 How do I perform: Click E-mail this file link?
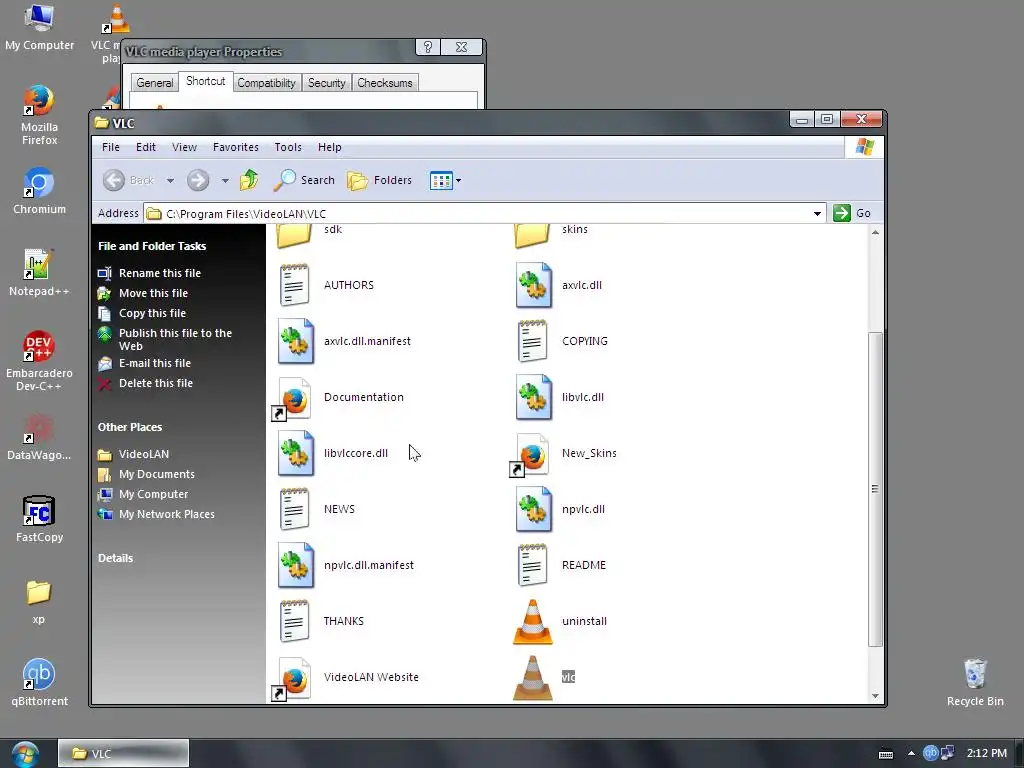155,363
